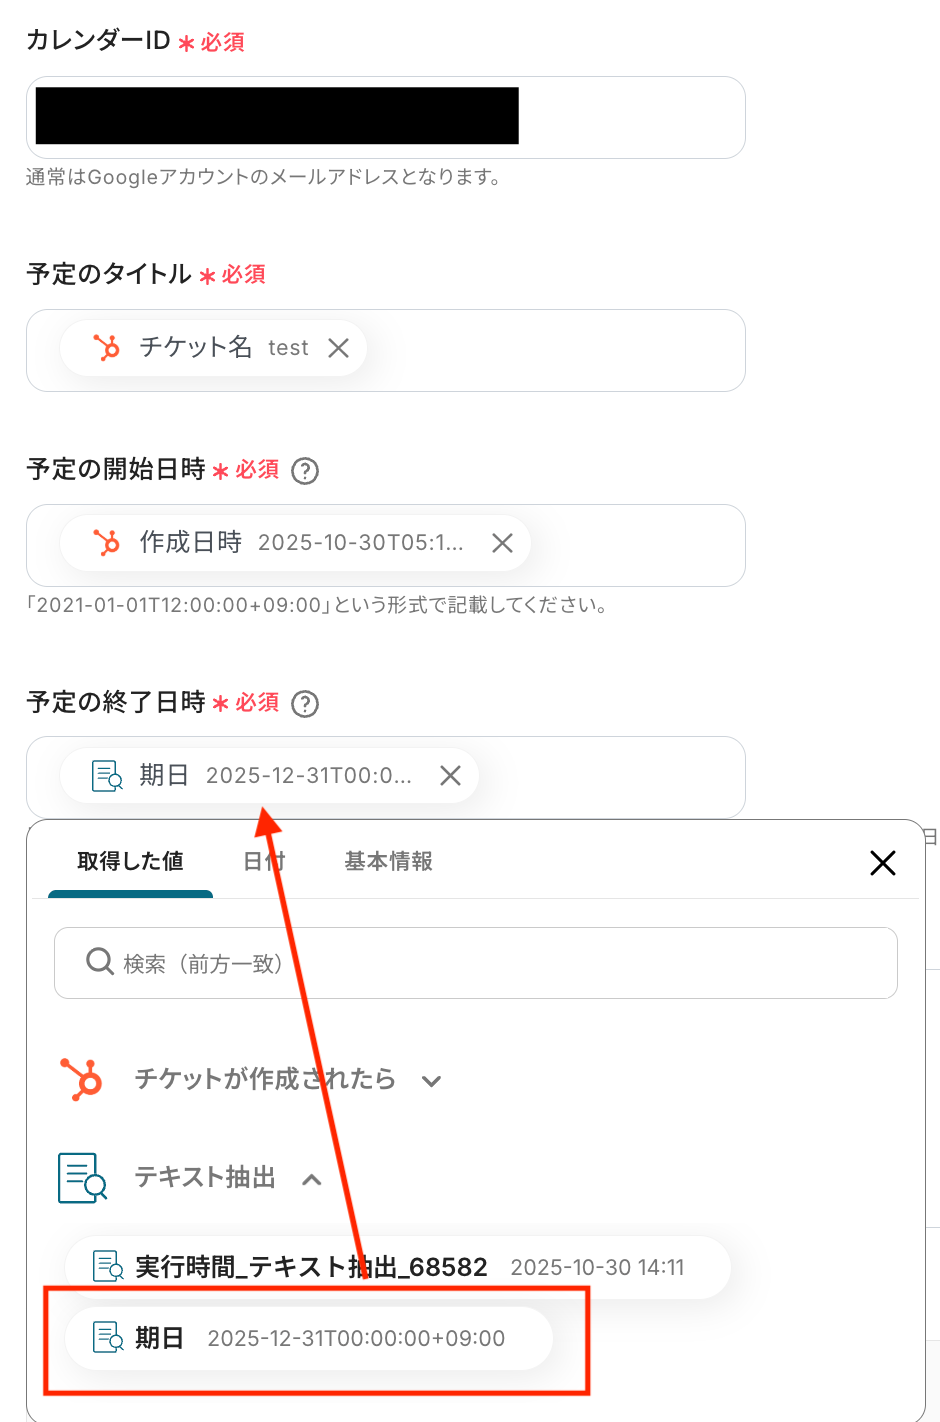Click the magnifier icon in search box
This screenshot has height=1422, width=940.
pyautogui.click(x=99, y=962)
